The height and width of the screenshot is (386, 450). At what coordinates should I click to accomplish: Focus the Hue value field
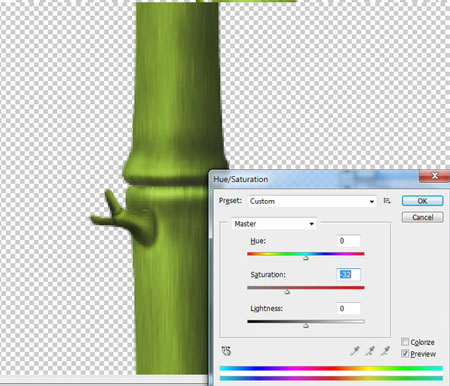pos(348,241)
